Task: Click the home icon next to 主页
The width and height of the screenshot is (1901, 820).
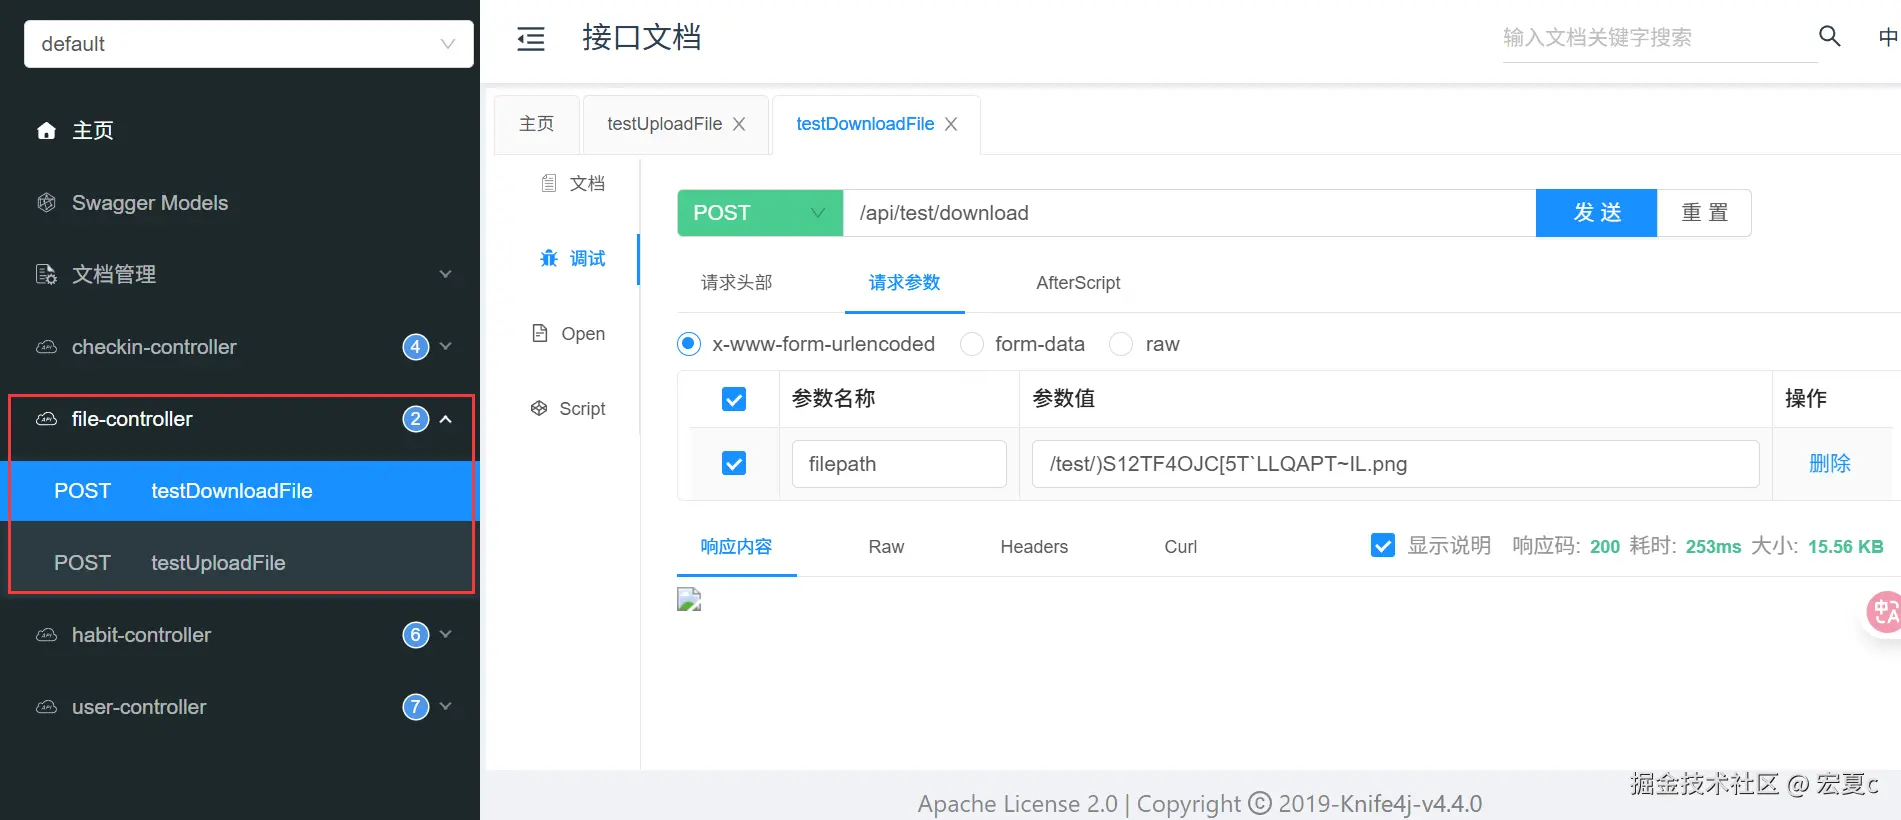Action: coord(46,131)
